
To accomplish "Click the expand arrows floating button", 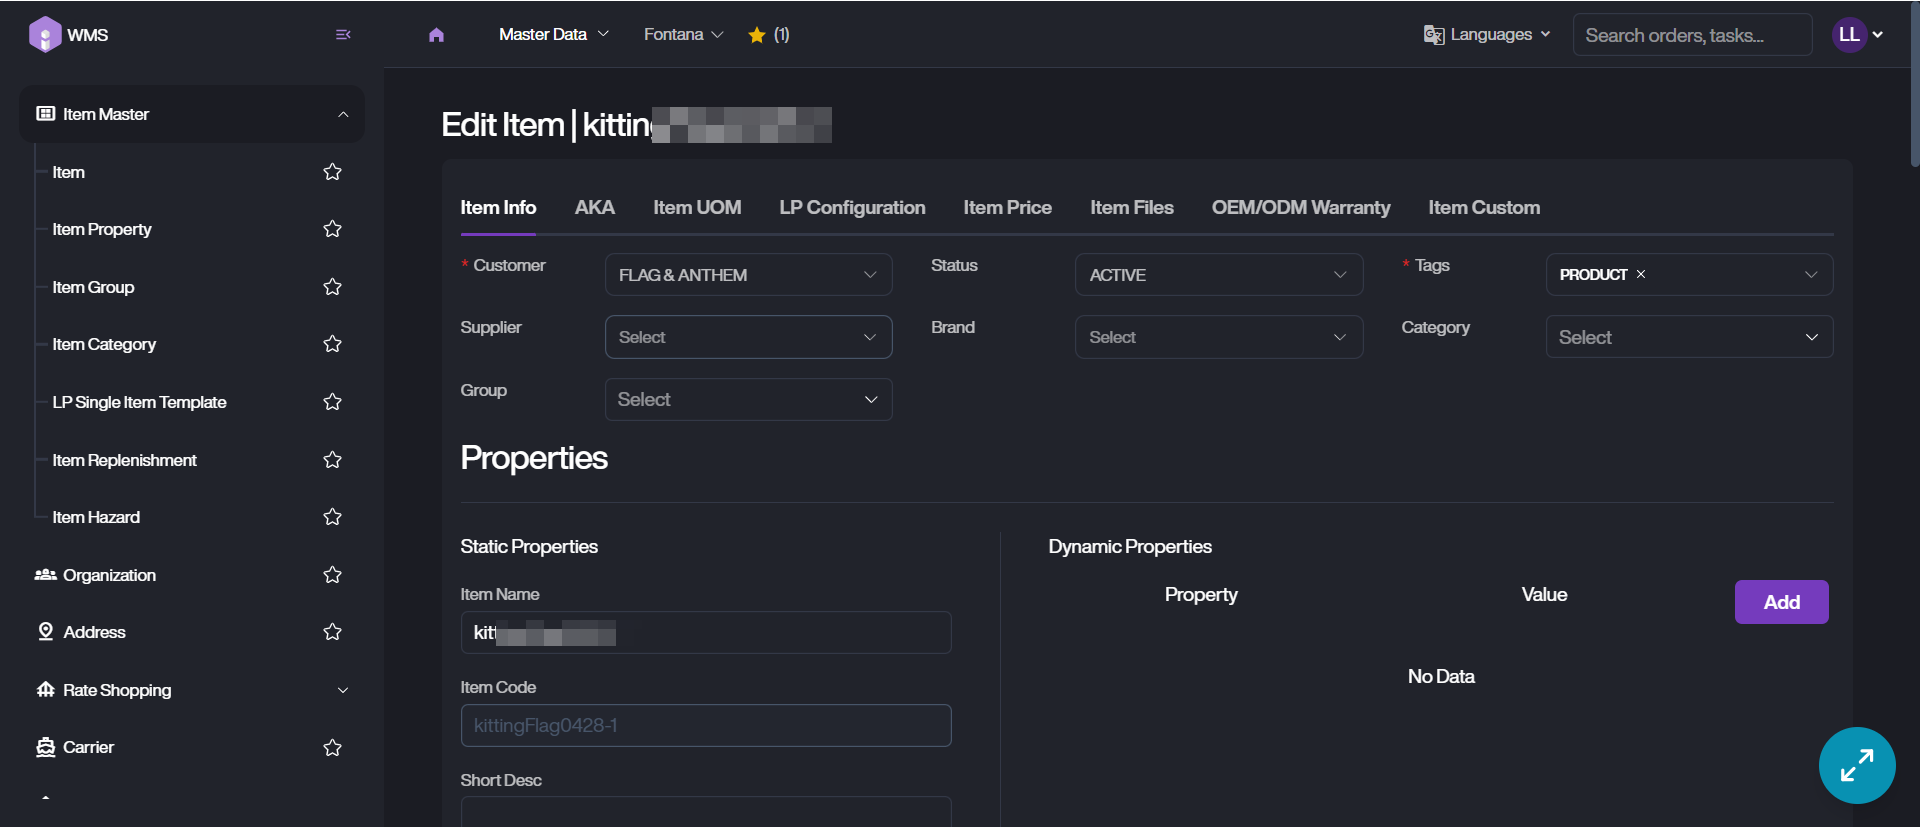I will tap(1856, 765).
